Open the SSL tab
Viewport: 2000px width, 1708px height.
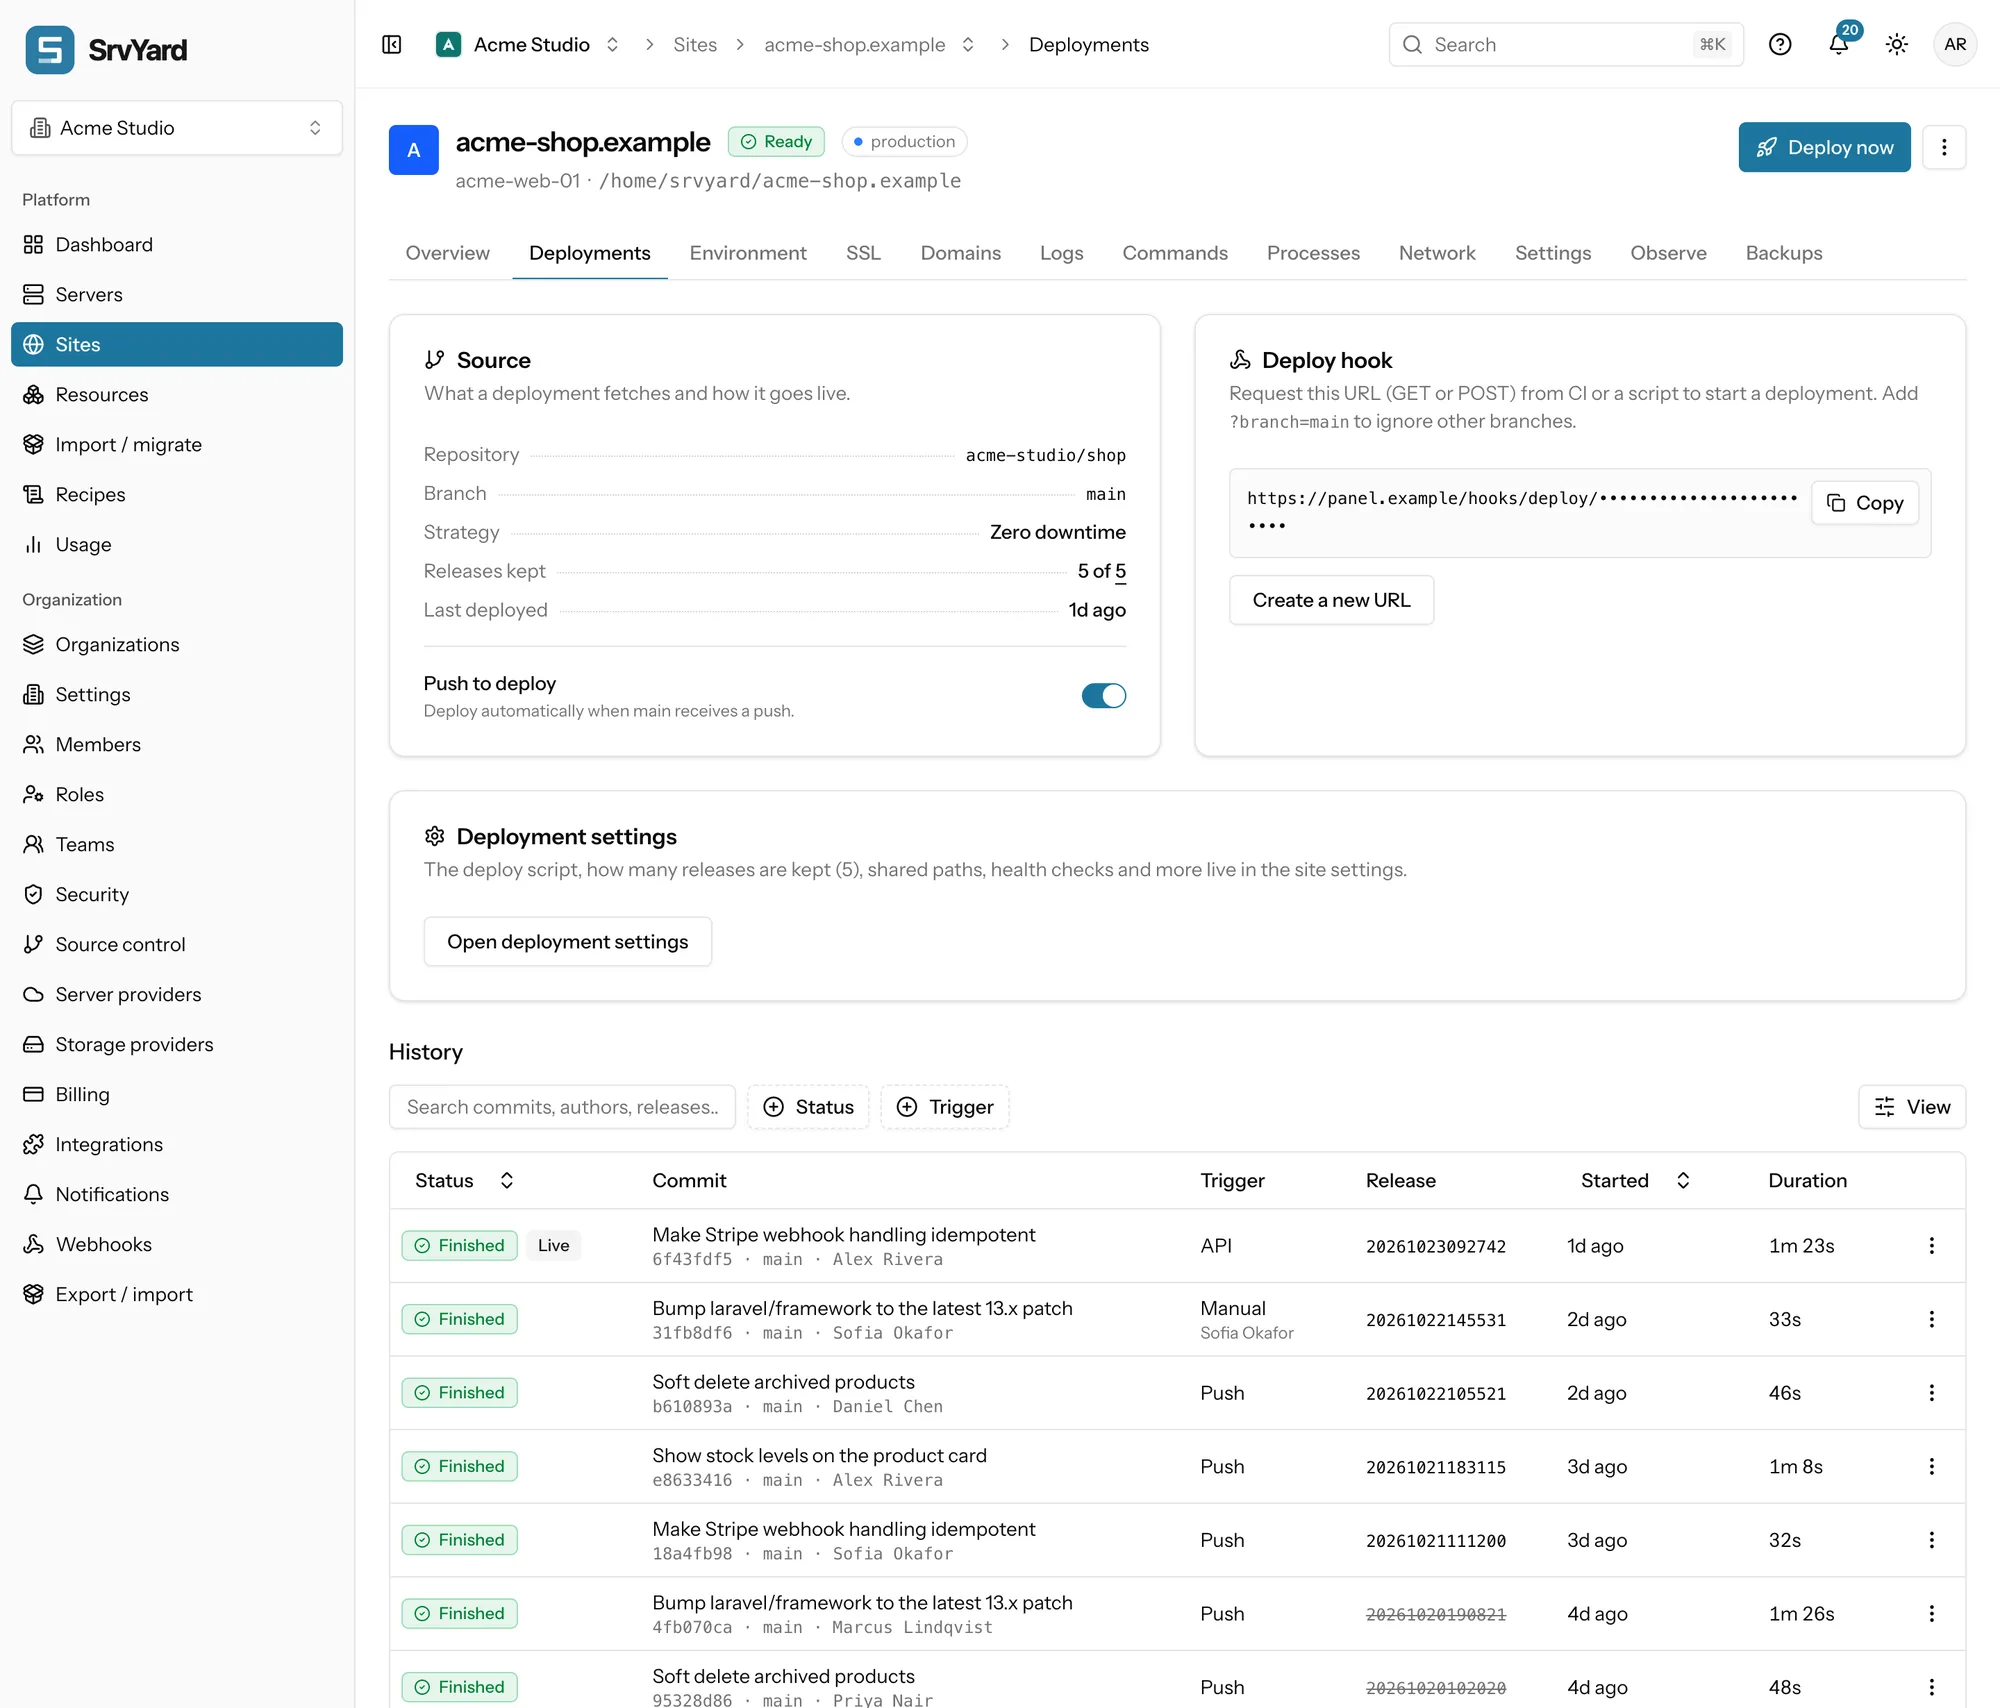(863, 253)
